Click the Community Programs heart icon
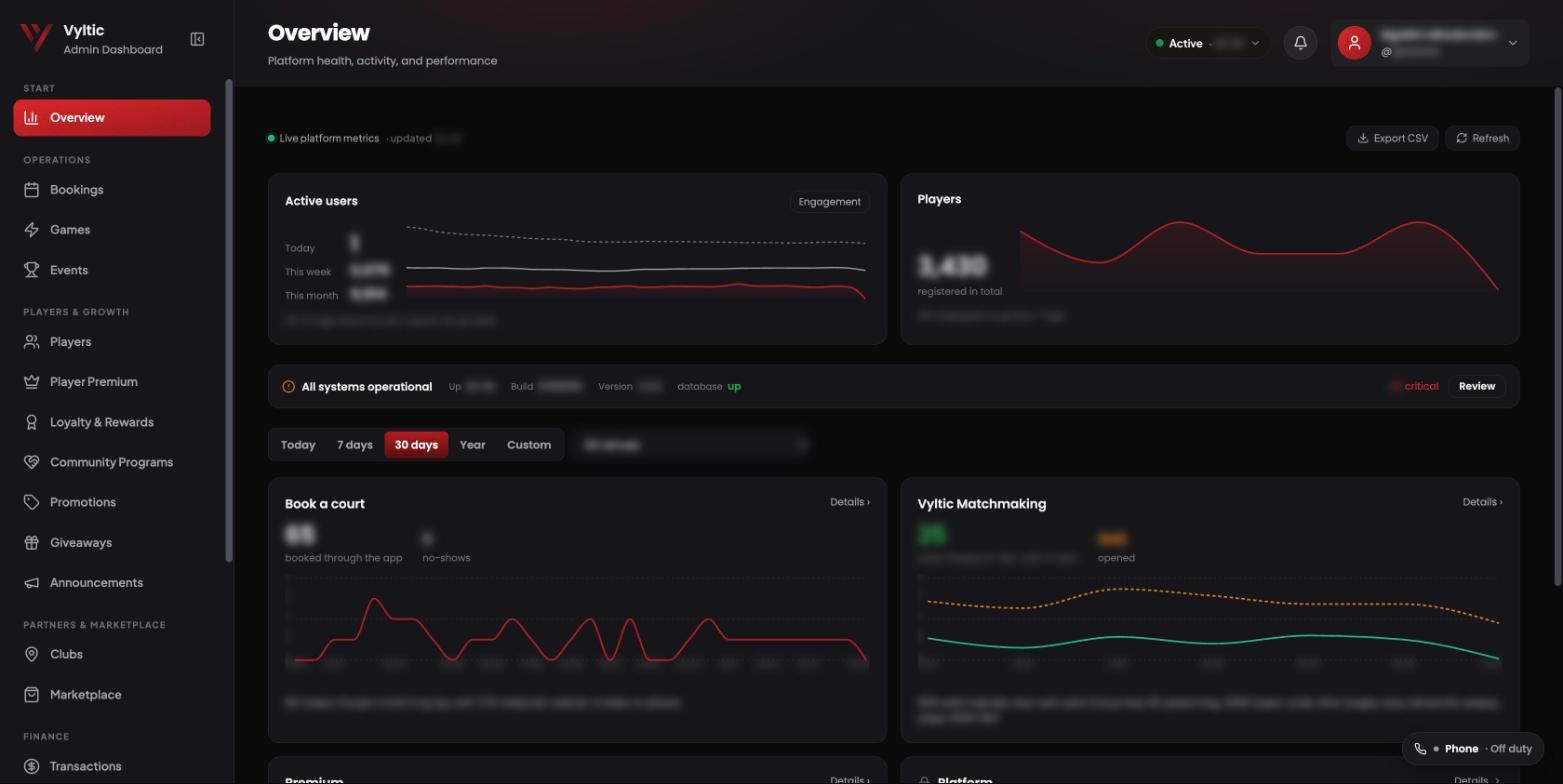Viewport: 1563px width, 784px height. click(32, 462)
